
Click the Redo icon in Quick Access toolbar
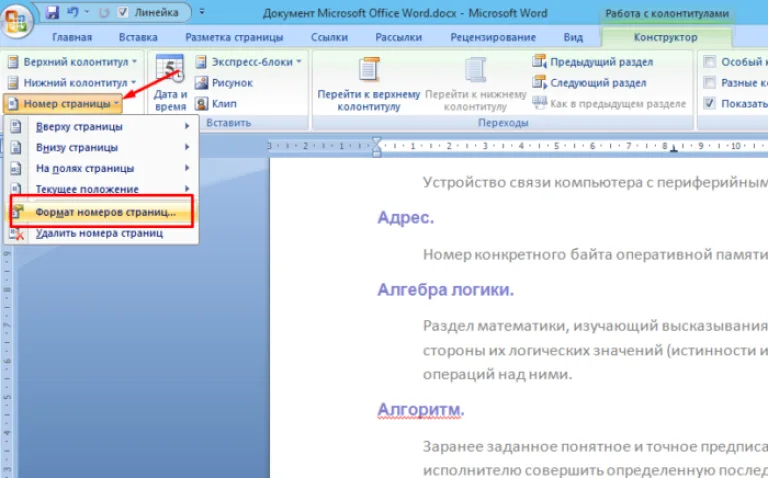[104, 12]
